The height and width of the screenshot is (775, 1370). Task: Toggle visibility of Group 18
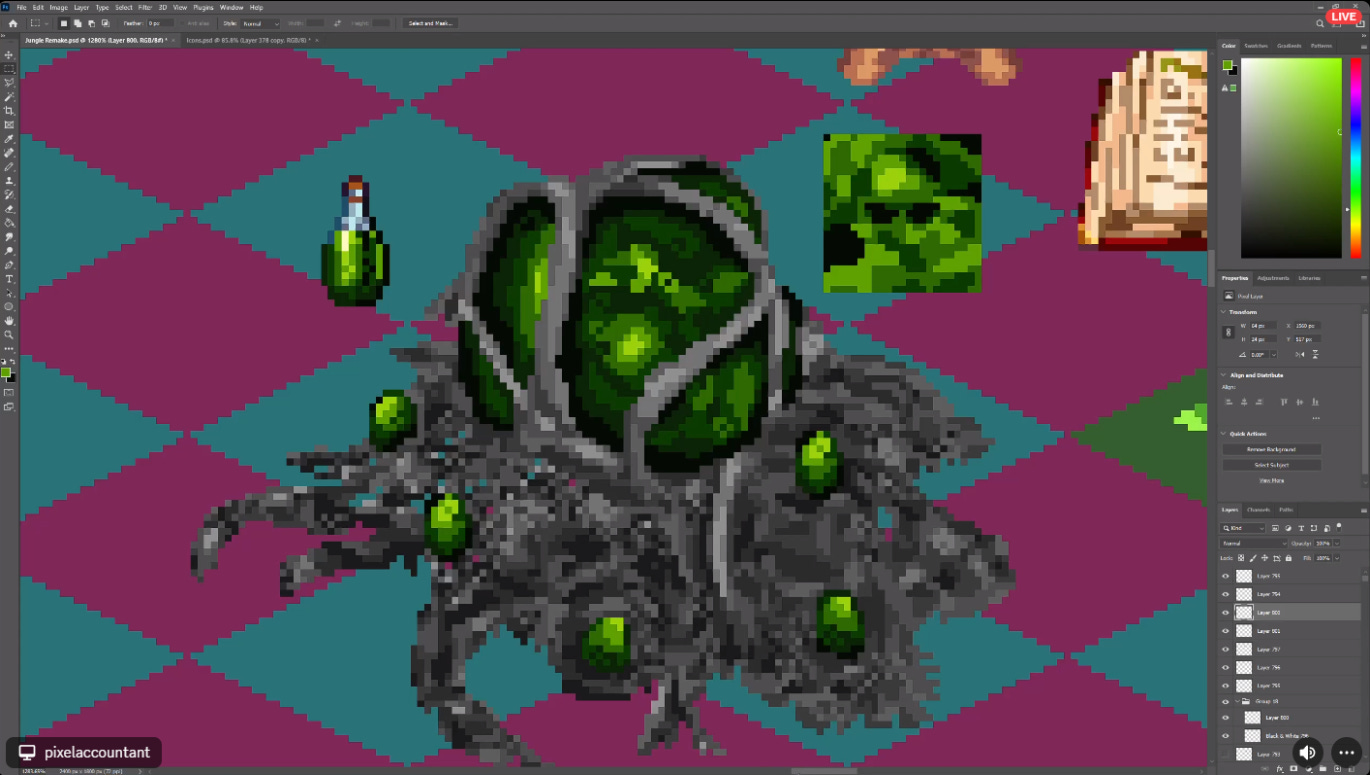pos(1225,701)
